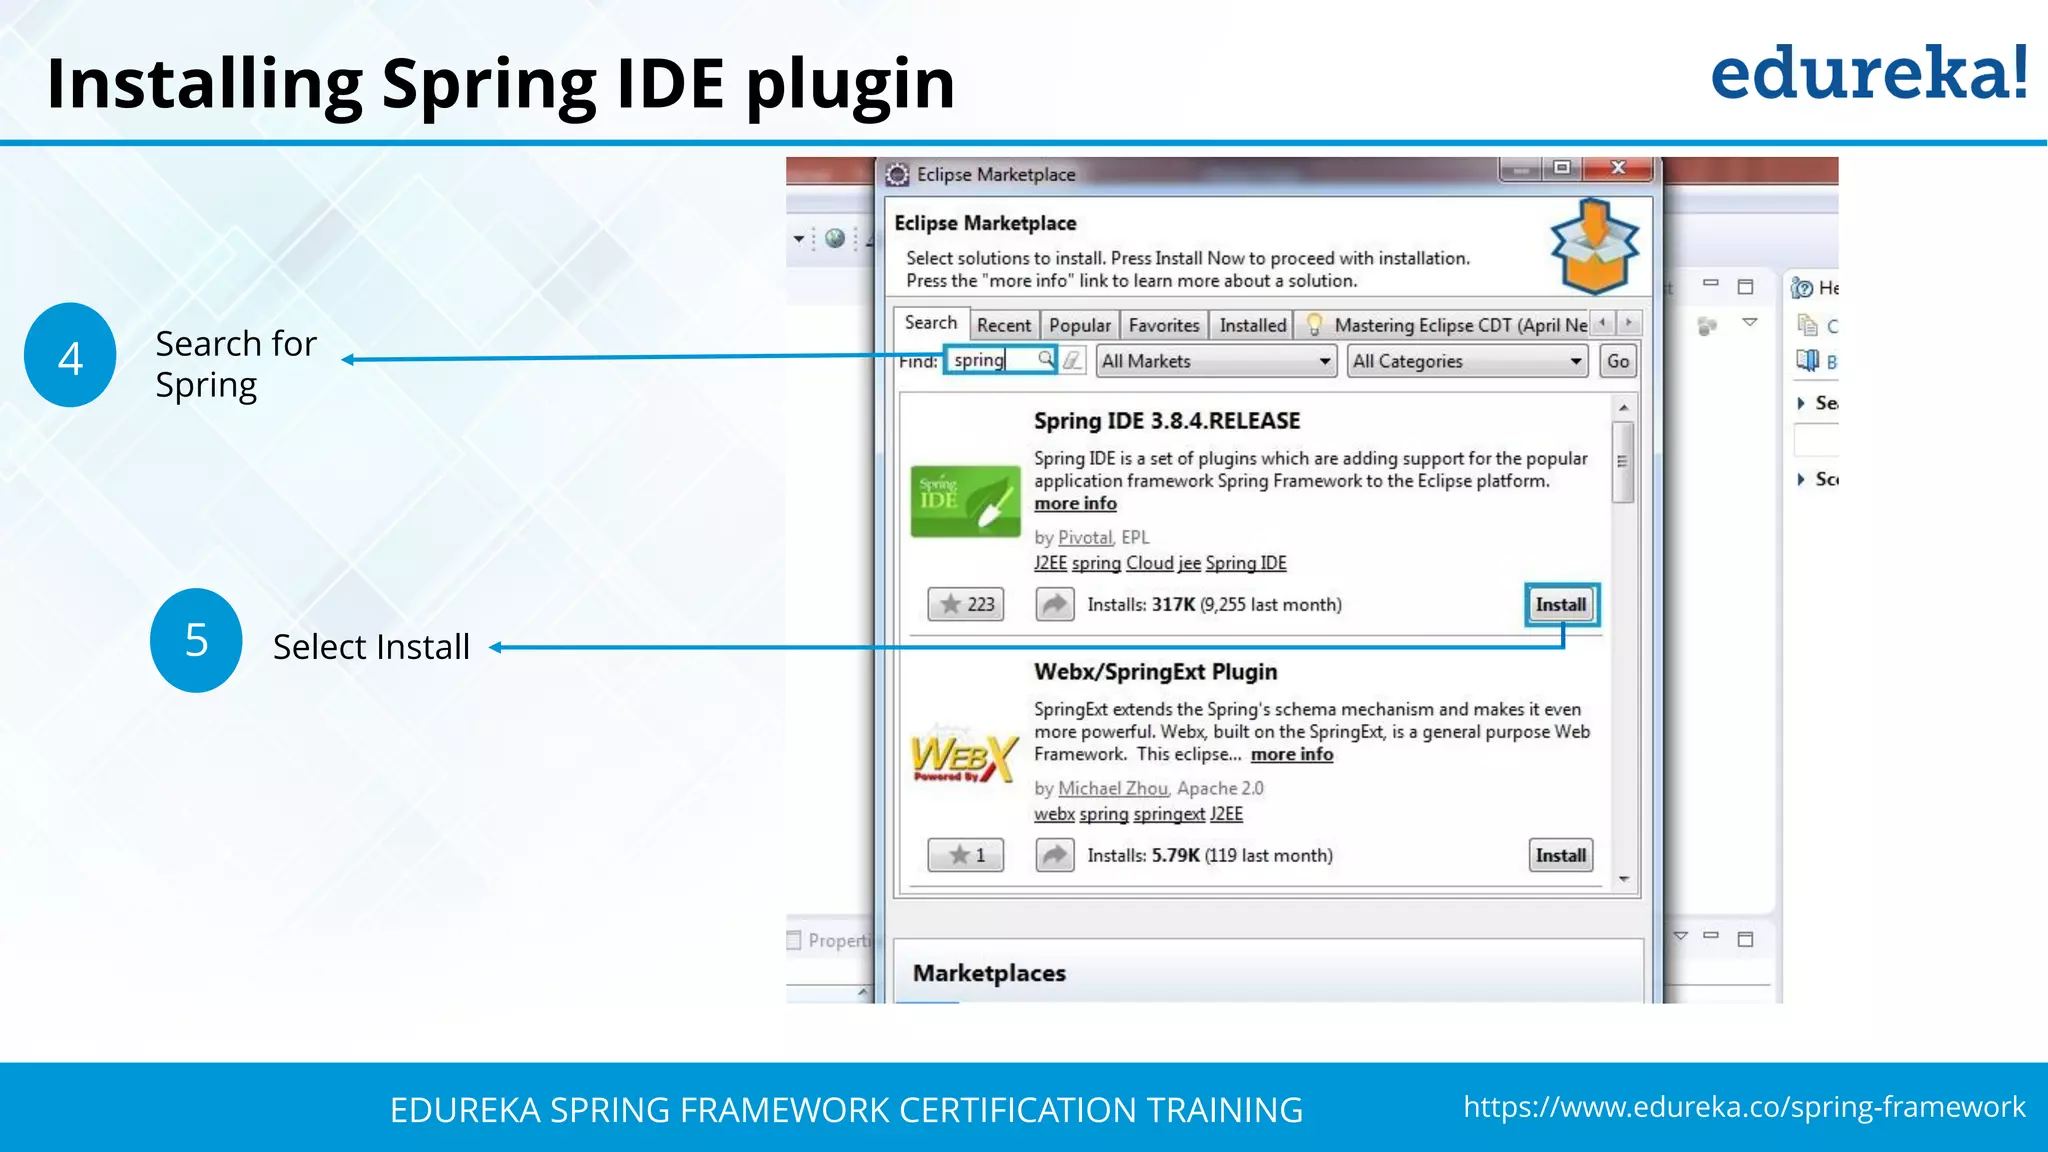
Task: Open the All Markets dropdown
Action: [x=1216, y=361]
